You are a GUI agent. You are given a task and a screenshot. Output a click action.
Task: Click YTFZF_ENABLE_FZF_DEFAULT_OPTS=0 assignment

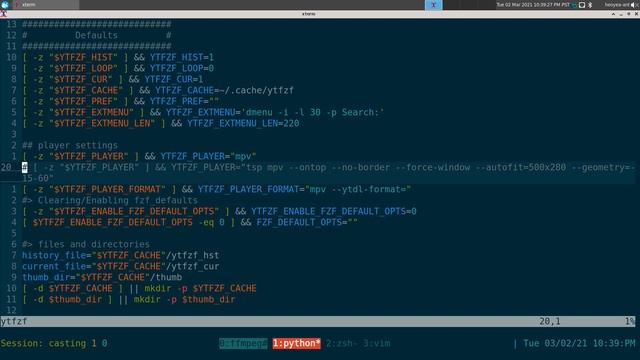tap(334, 211)
